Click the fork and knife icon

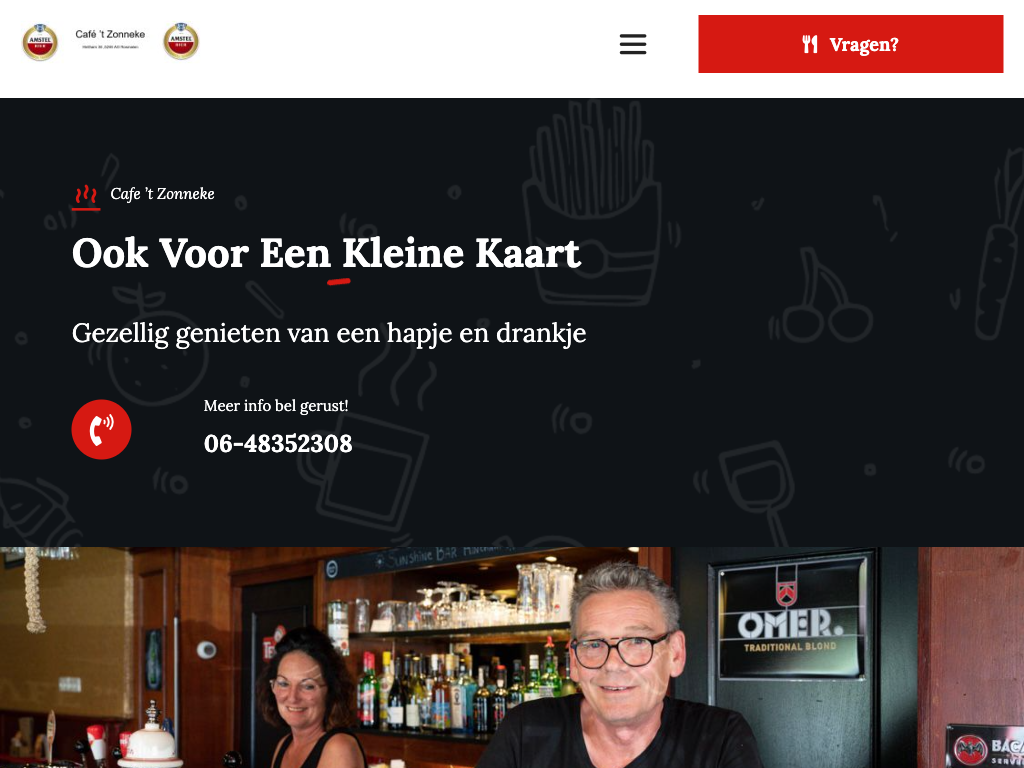tap(810, 44)
